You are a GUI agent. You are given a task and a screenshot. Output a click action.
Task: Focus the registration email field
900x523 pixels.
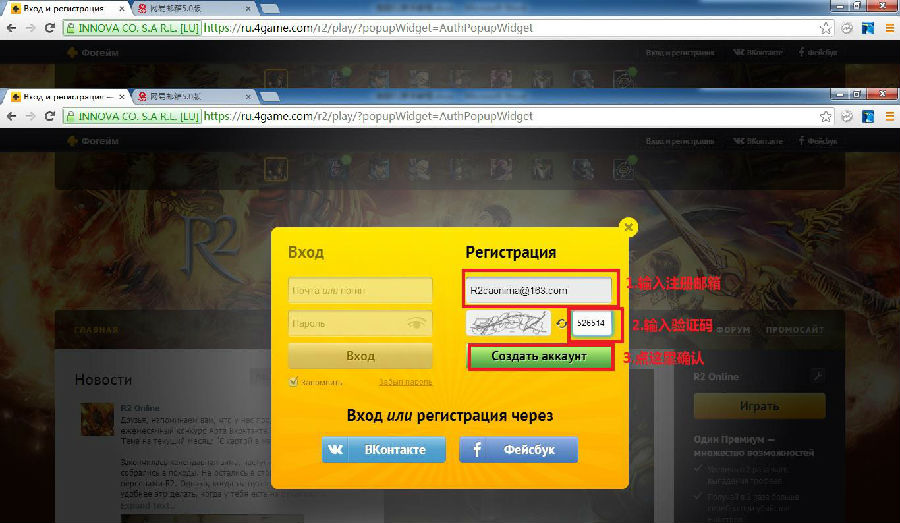(x=539, y=290)
